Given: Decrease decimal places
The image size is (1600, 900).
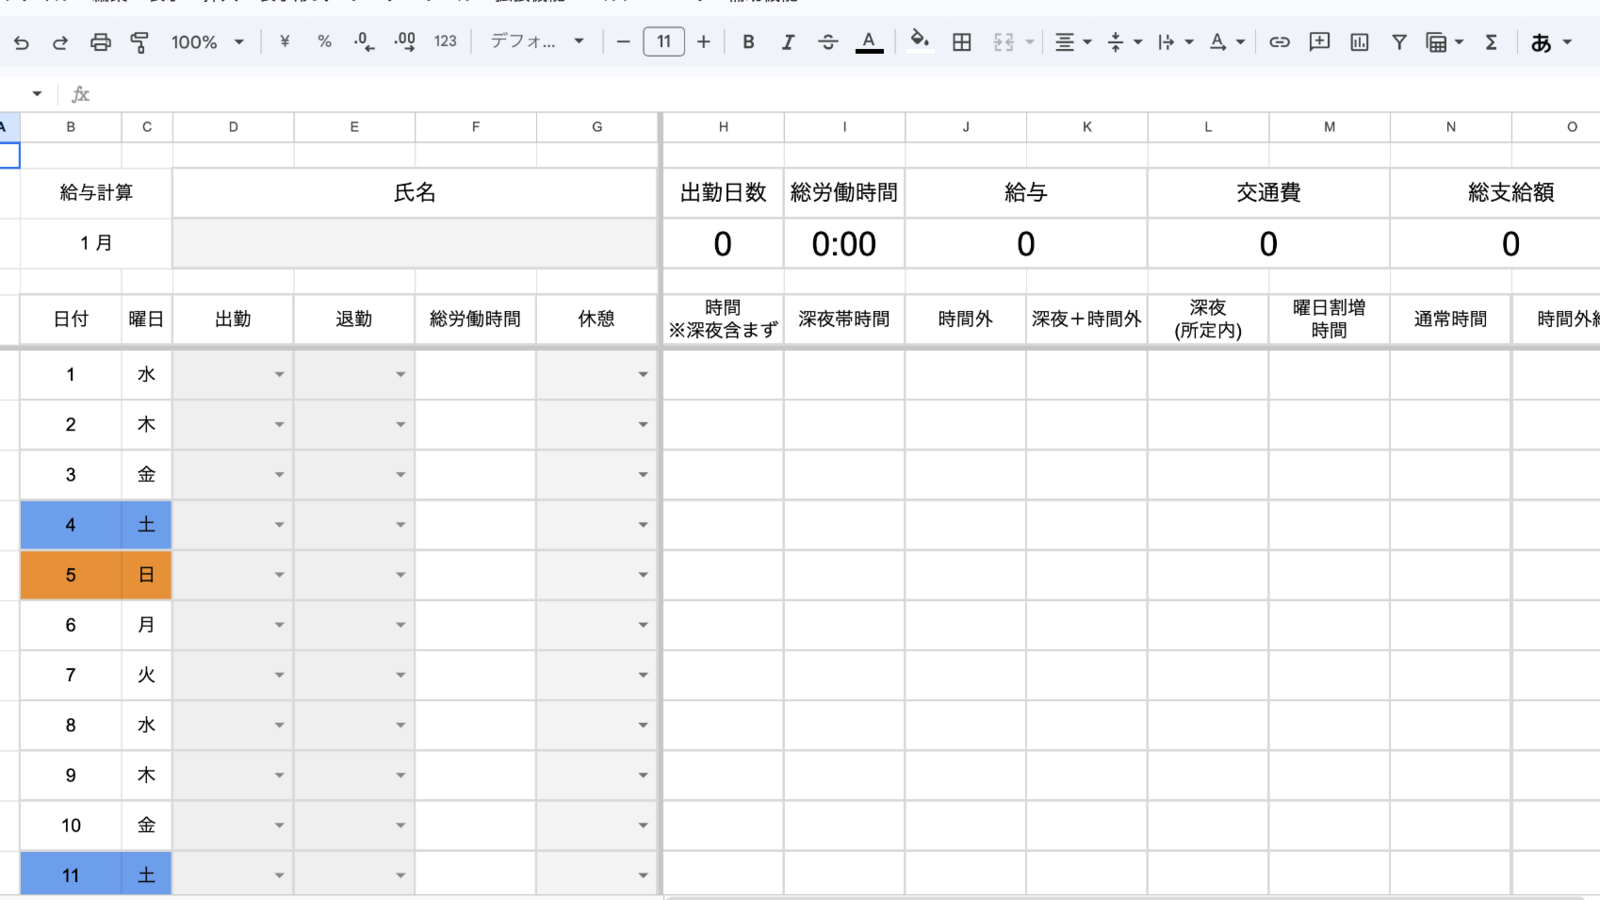Looking at the screenshot, I should point(364,42).
